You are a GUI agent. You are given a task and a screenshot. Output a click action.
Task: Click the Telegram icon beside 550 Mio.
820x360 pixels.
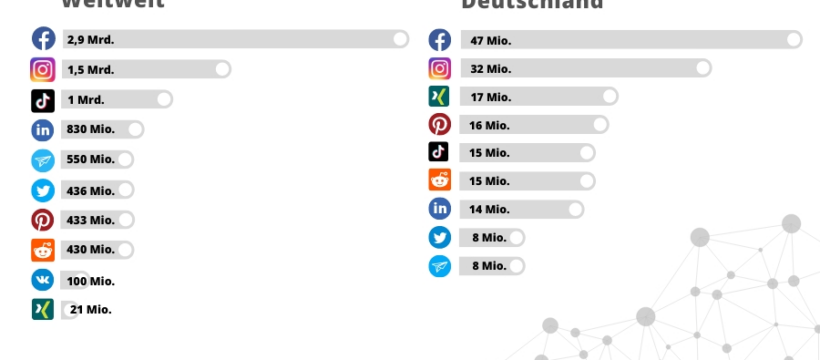pos(43,161)
